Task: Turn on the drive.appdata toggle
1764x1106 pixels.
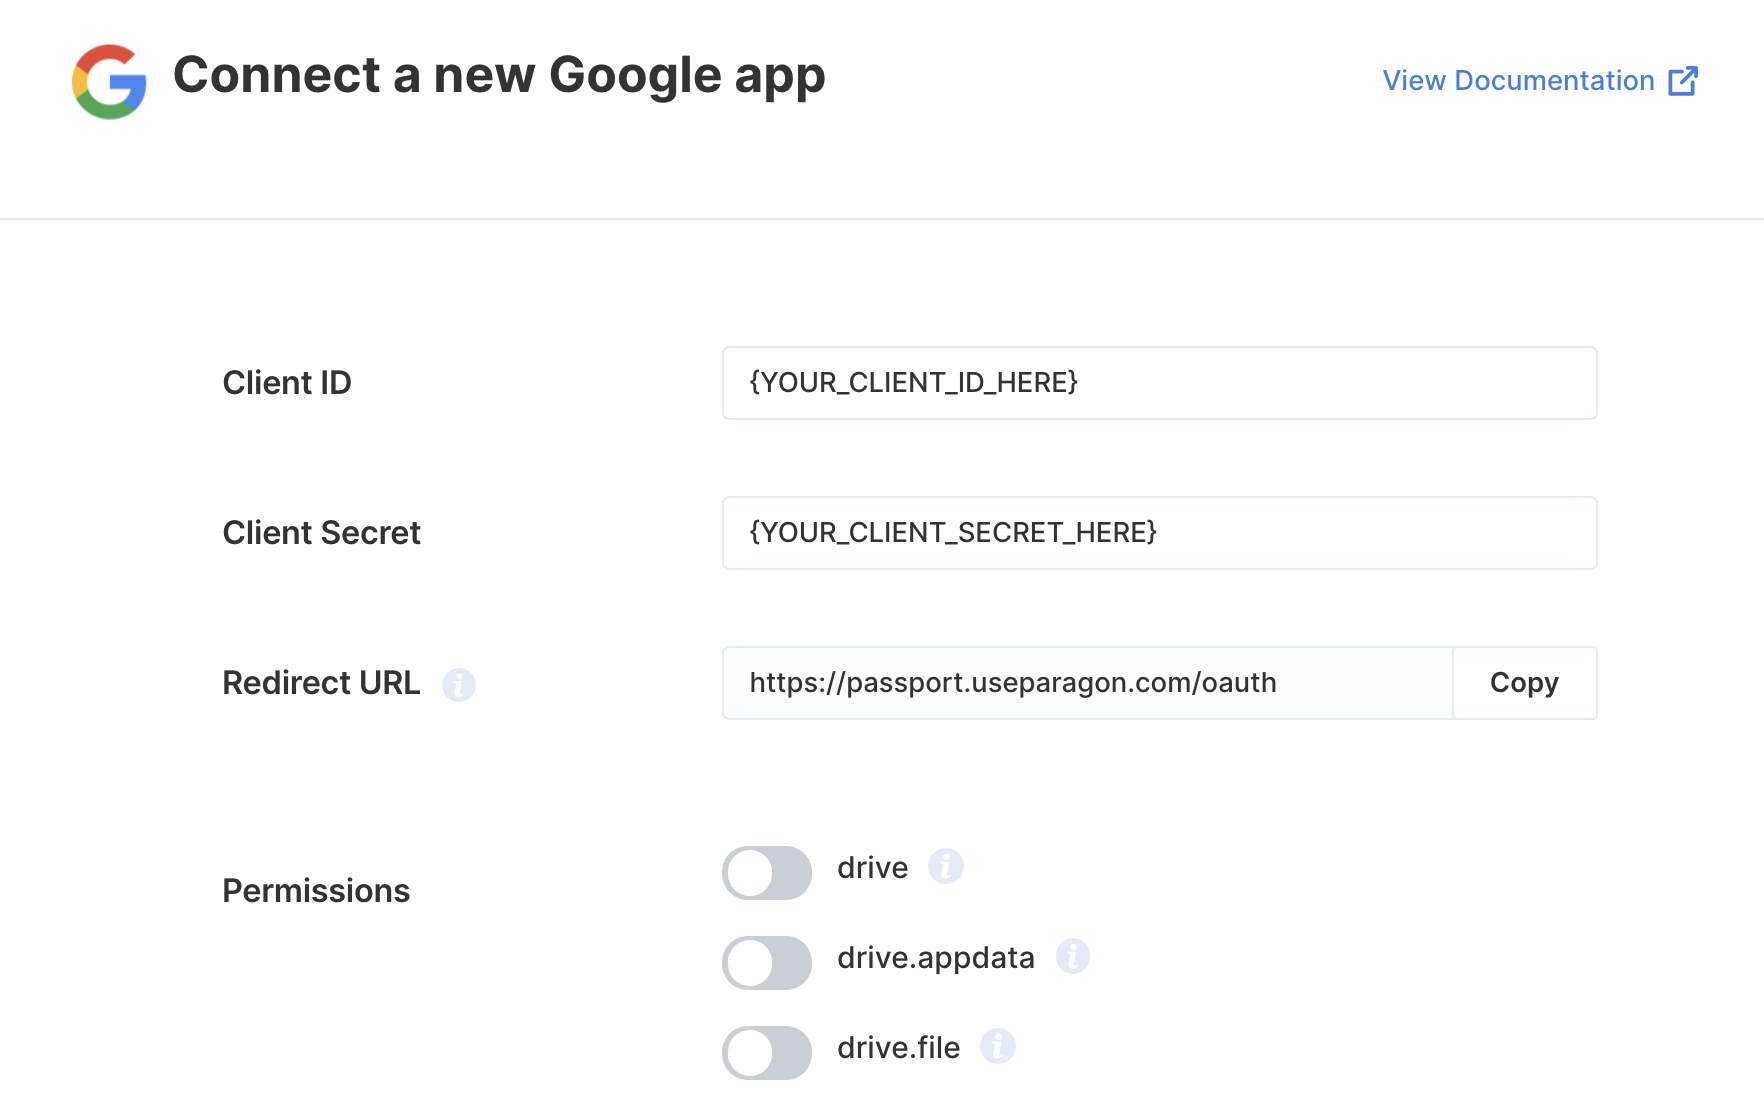Action: point(767,963)
